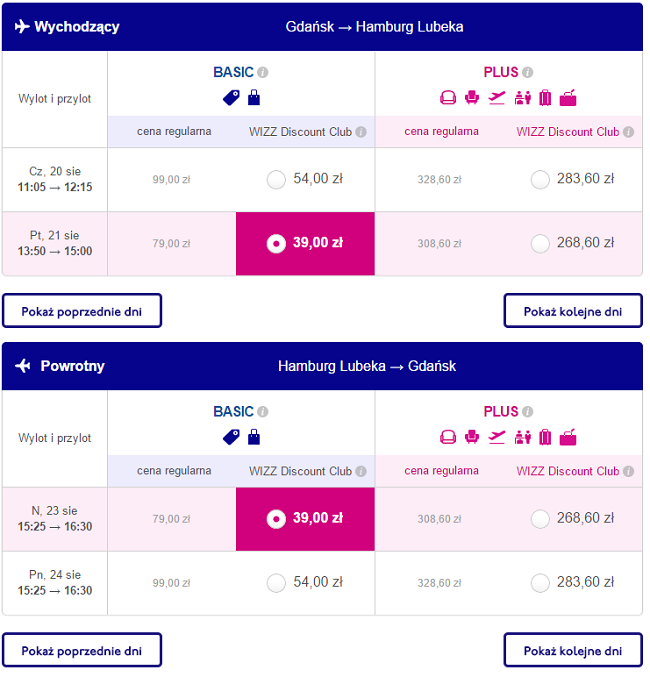Click info icon next to outbound PLUS heading
The image size is (650, 677).
[527, 73]
